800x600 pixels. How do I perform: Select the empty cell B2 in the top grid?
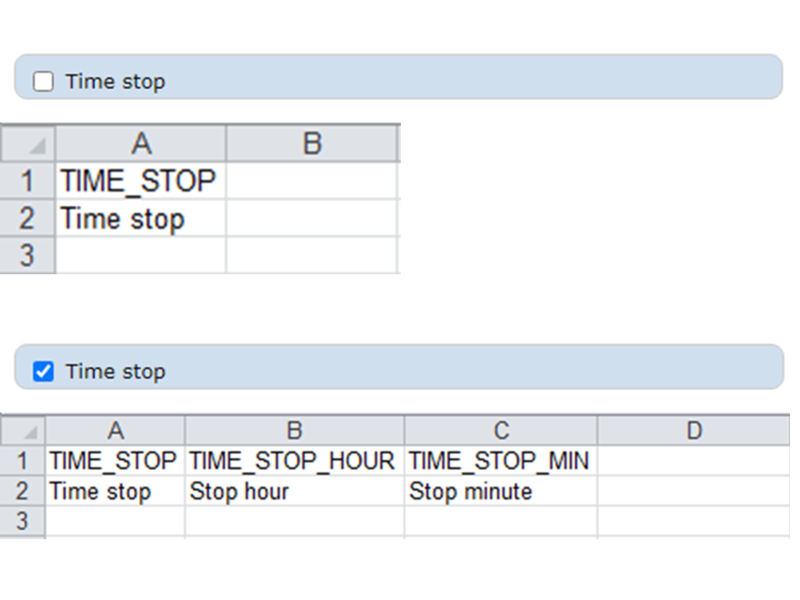point(313,219)
